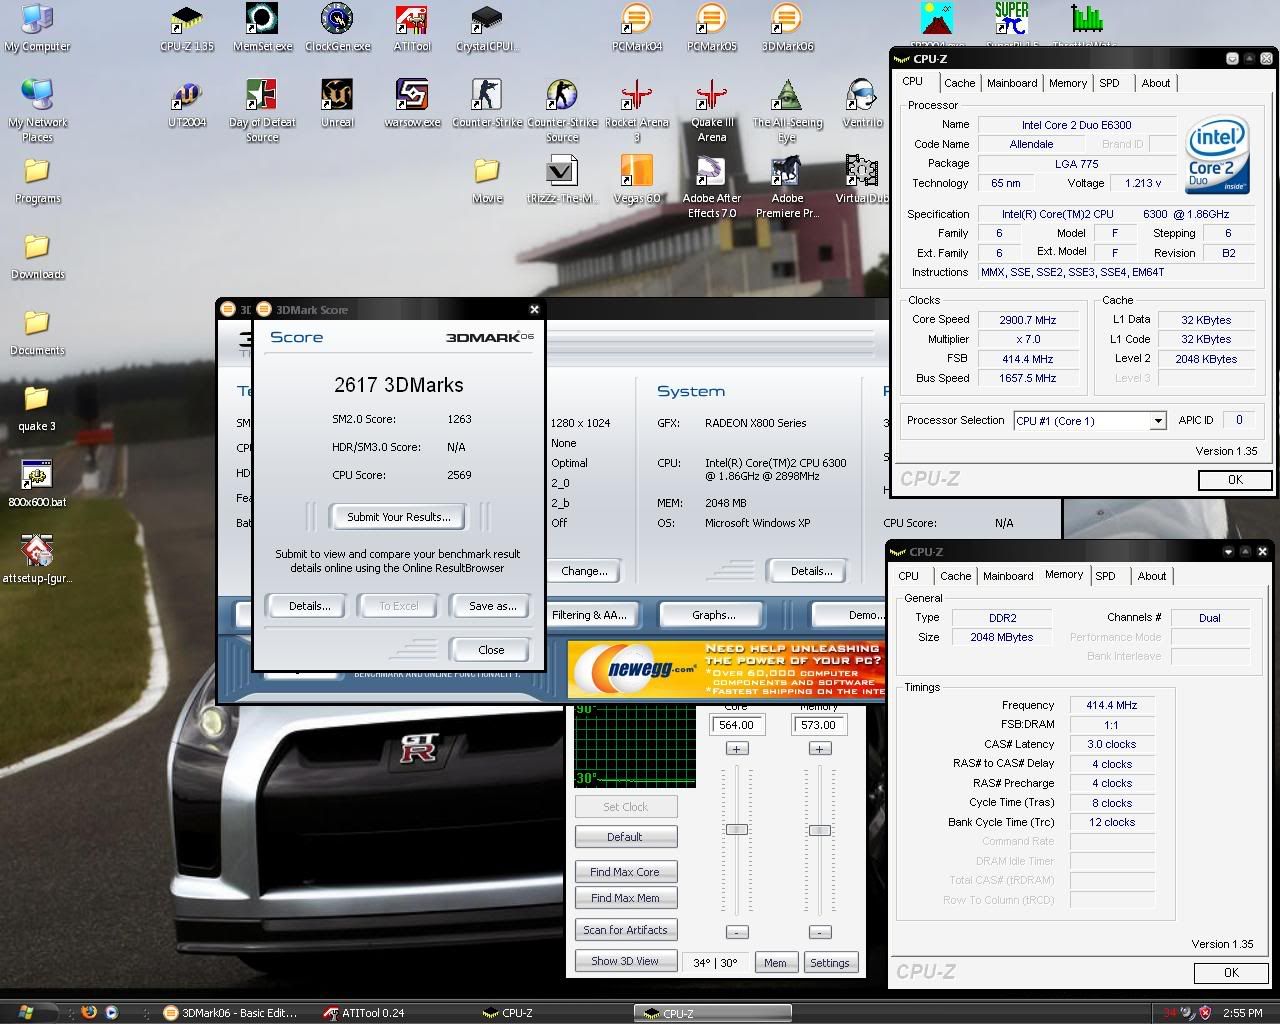1280x1024 pixels.
Task: Click the Memory clock field showing 573.00
Action: (818, 725)
